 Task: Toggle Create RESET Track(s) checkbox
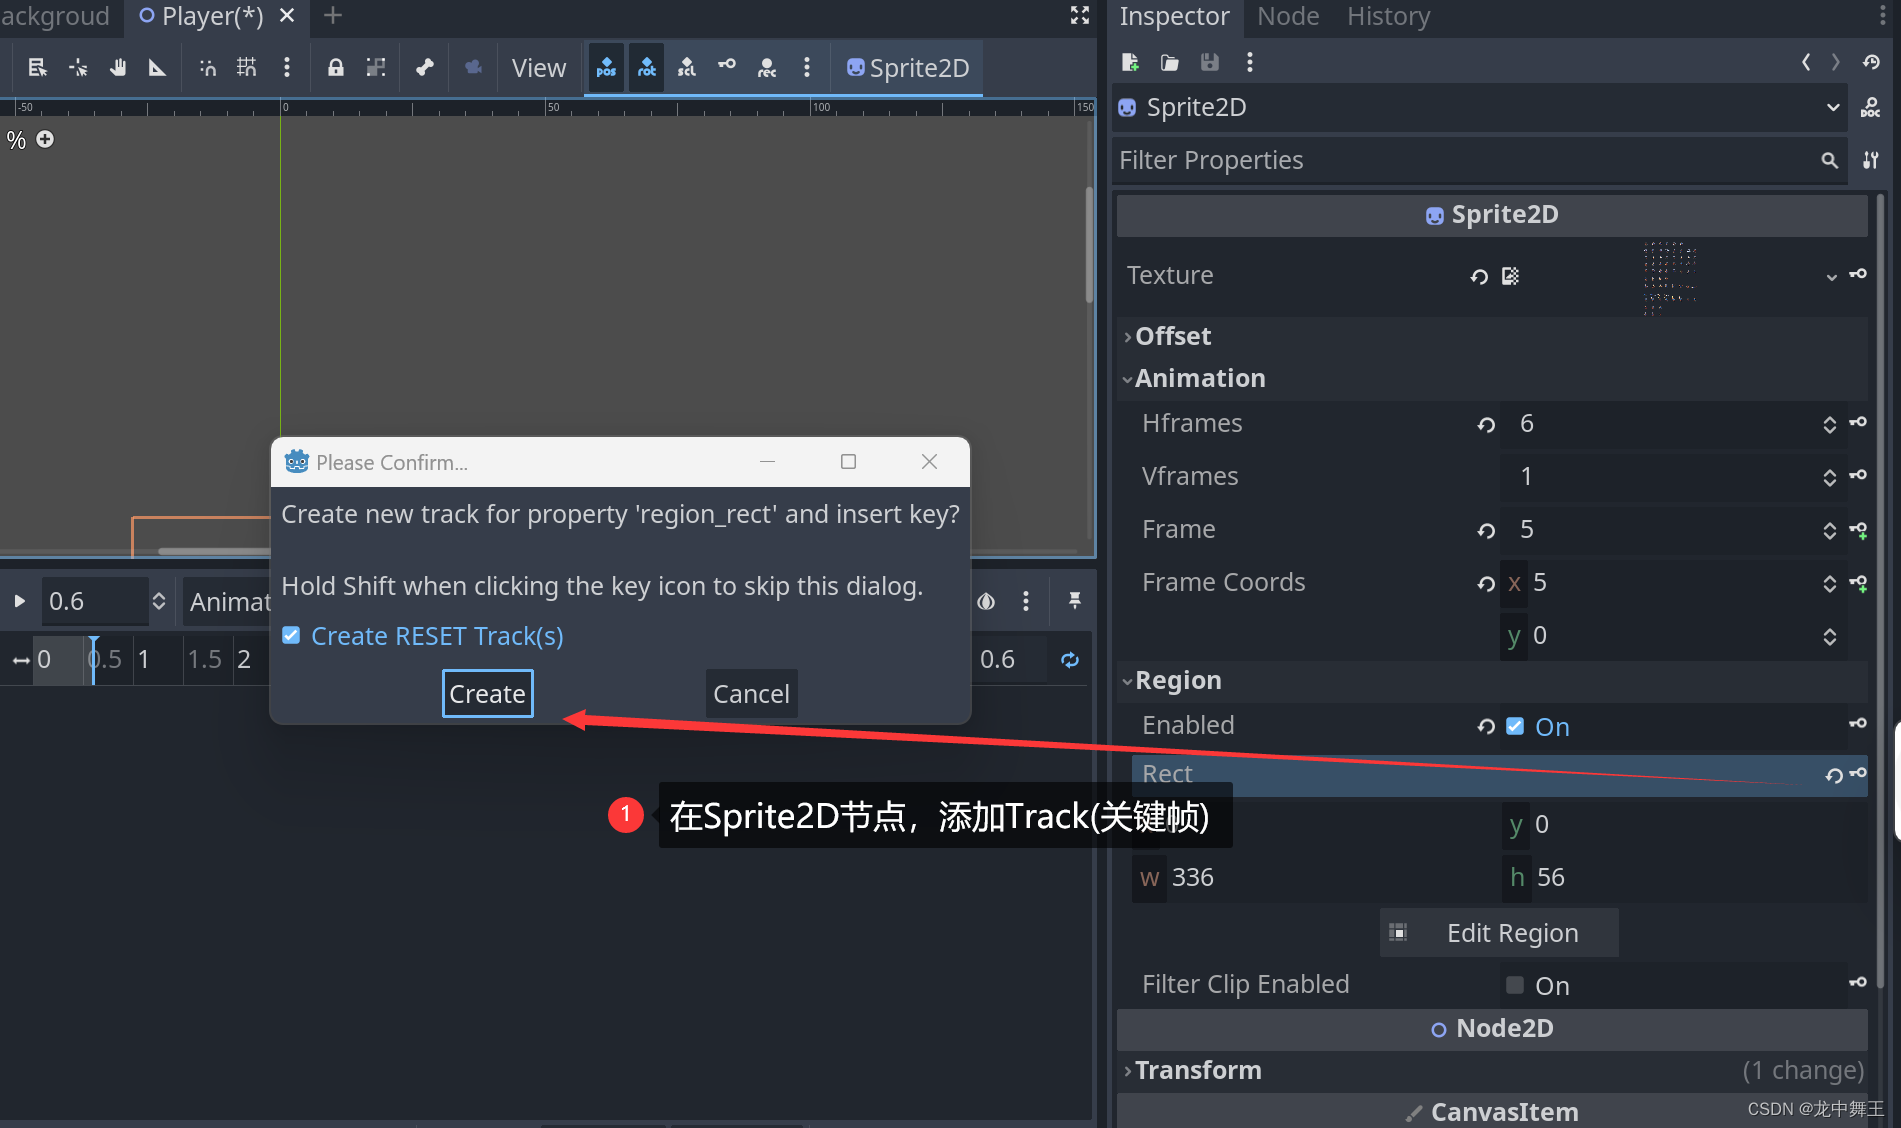pos(291,635)
